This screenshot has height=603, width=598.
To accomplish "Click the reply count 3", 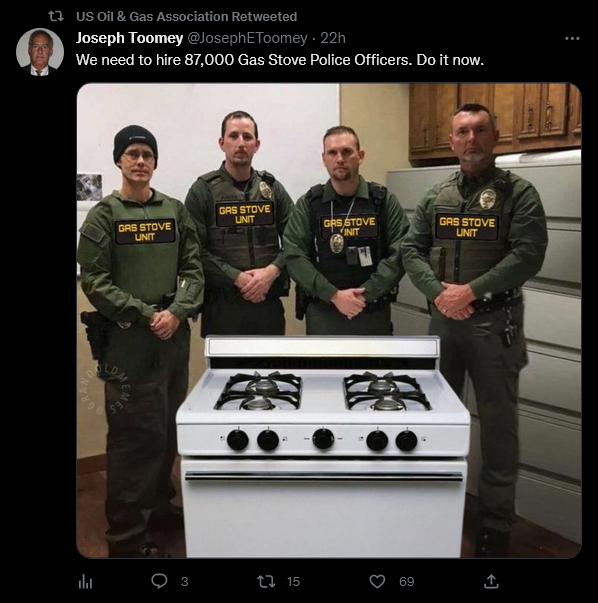I will (185, 581).
